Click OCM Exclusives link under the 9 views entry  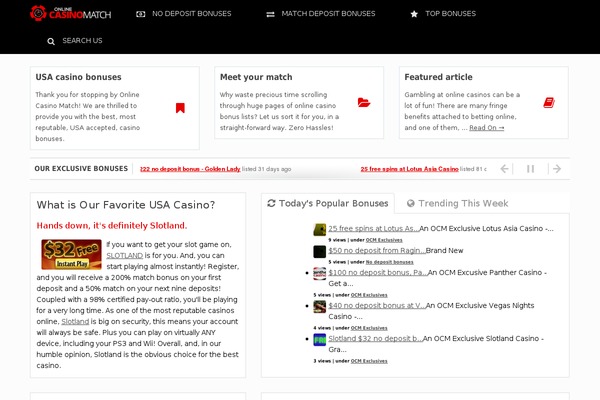tap(384, 240)
